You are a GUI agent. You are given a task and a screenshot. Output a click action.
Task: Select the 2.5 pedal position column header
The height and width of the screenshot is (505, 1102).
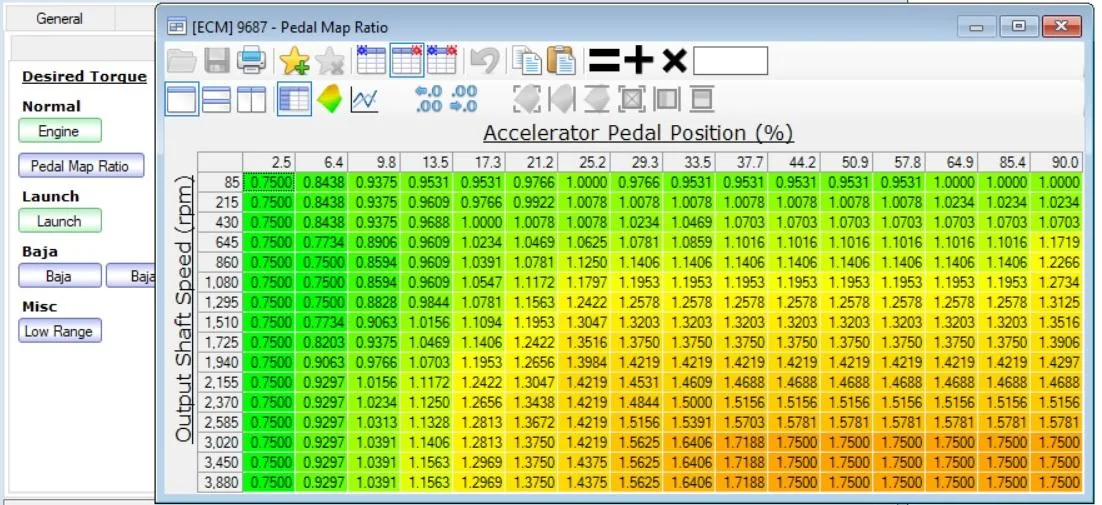pos(268,163)
